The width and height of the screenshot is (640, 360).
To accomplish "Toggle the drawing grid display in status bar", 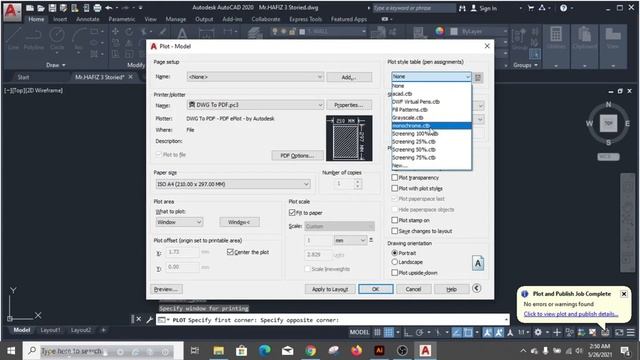I will (x=378, y=332).
